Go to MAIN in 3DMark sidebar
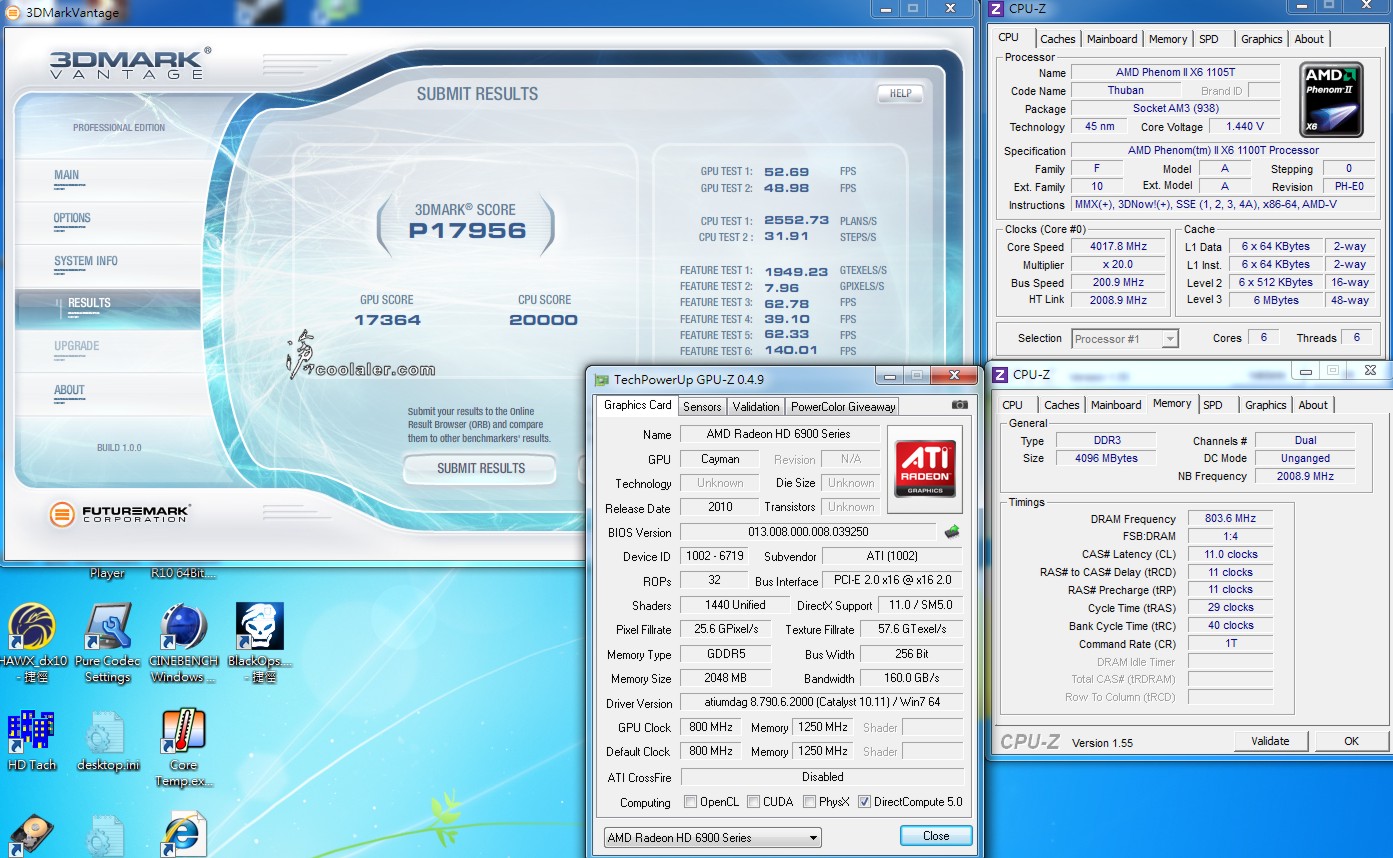This screenshot has height=858, width=1393. click(x=108, y=178)
